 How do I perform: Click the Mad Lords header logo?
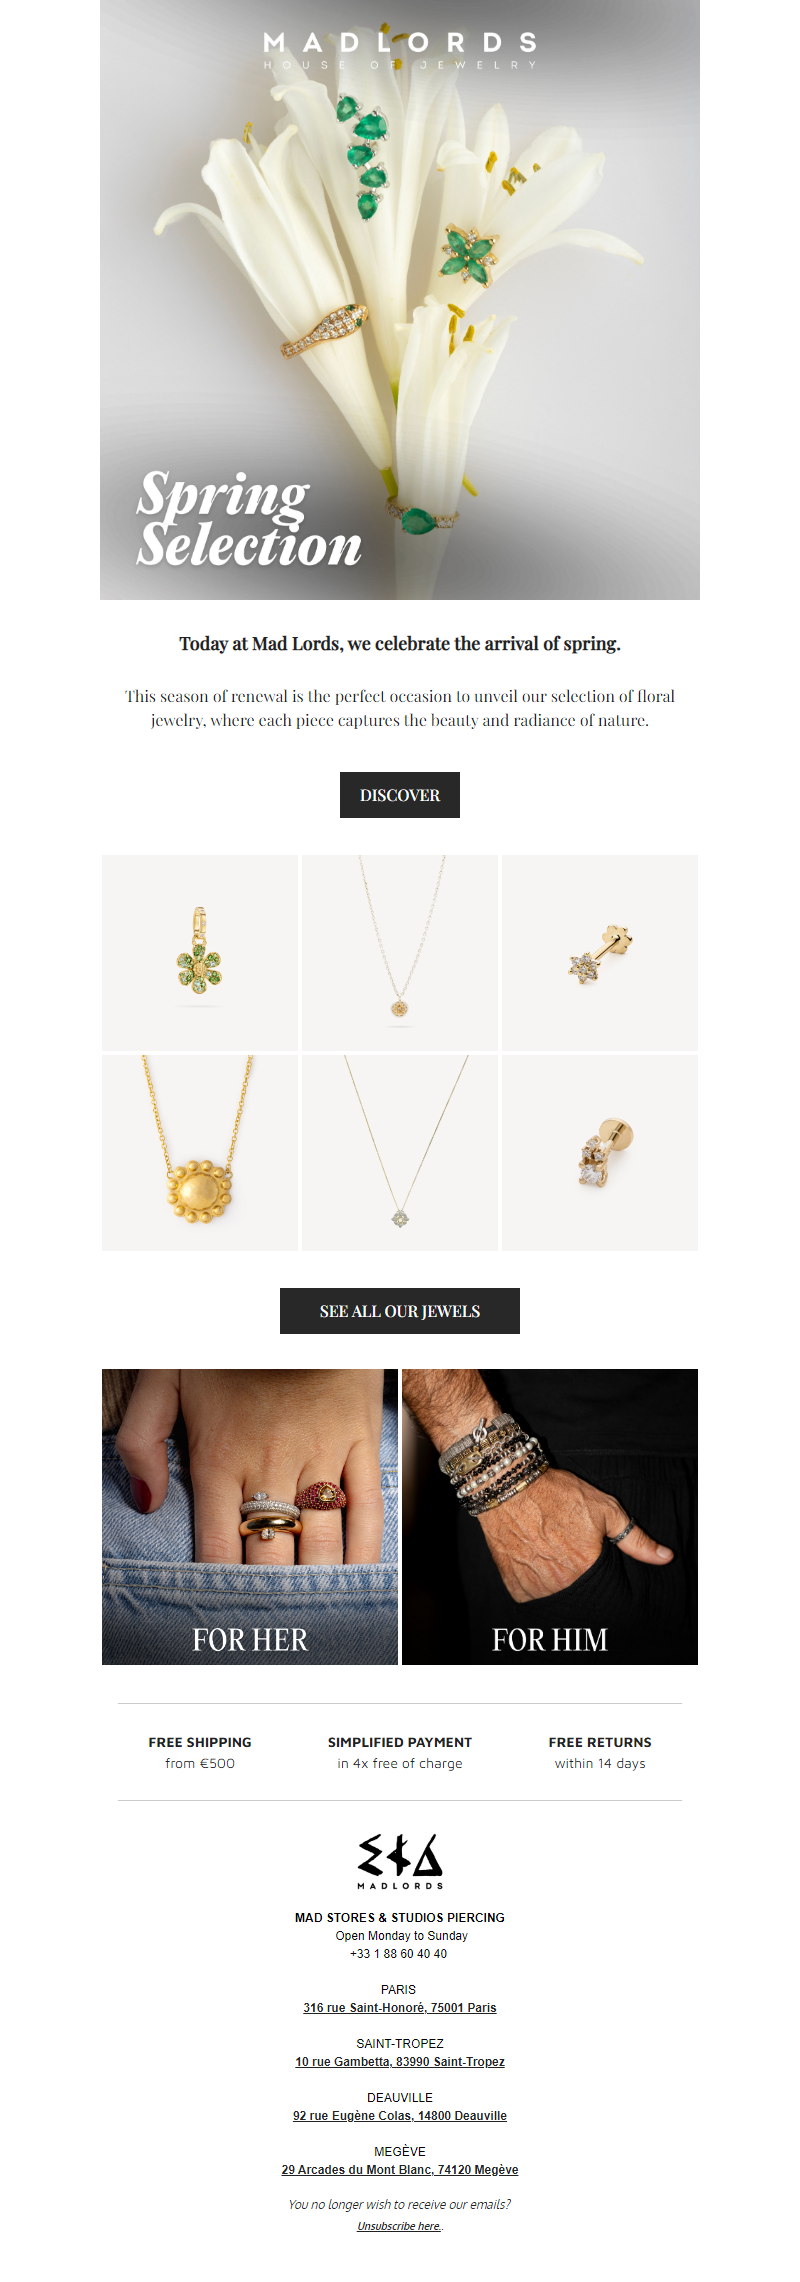[400, 50]
